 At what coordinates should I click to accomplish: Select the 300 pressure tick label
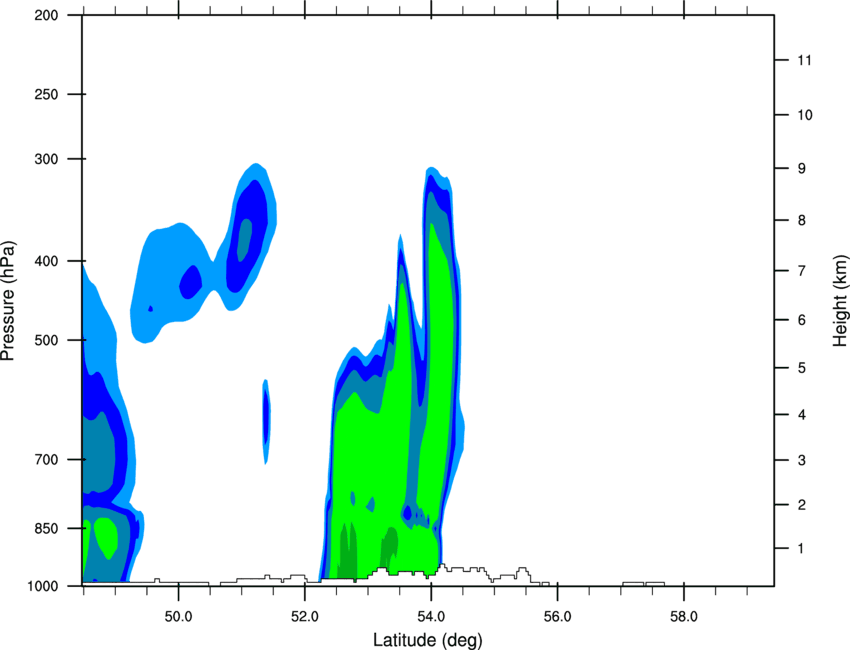pos(46,159)
